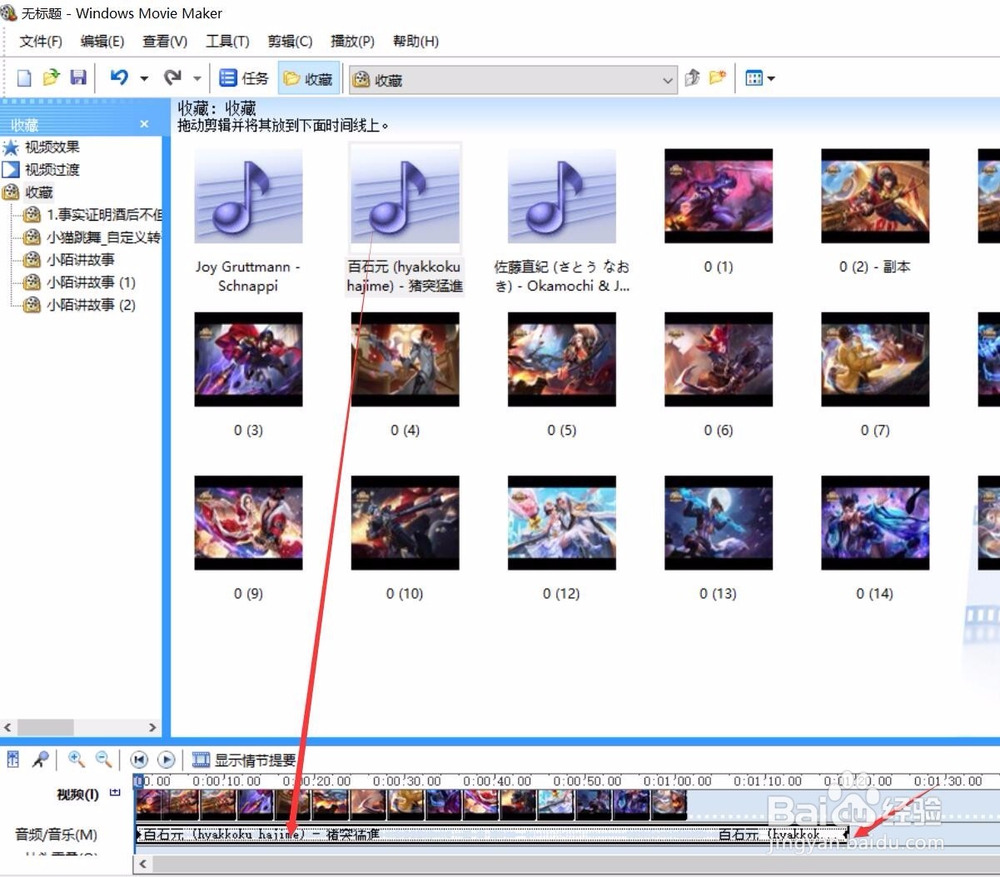Open the 文件(F) menu
Viewport: 1000px width, 877px height.
[41, 41]
